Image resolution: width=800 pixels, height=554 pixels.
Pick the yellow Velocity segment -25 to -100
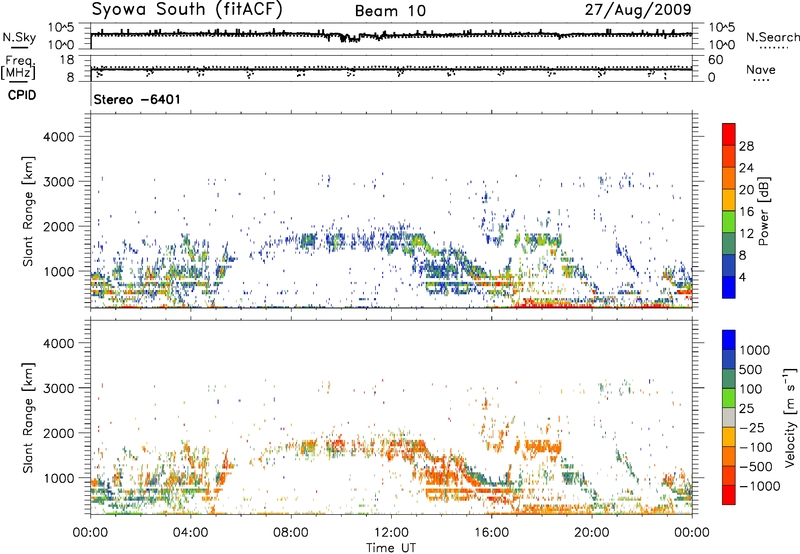729,437
